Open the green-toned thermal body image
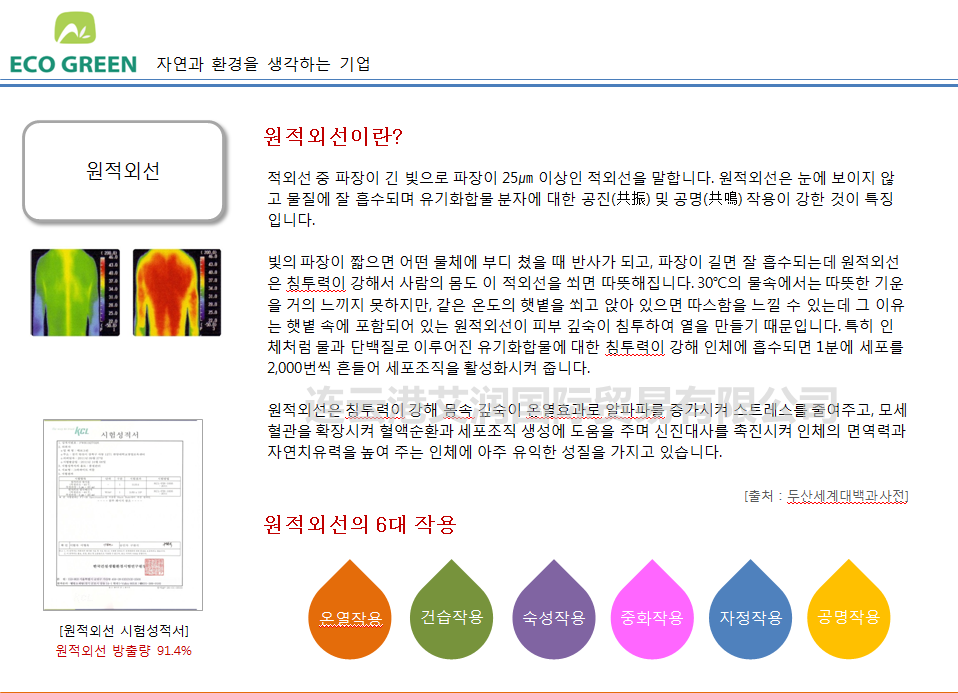Screen dimensions: 958x693 (x=75, y=292)
